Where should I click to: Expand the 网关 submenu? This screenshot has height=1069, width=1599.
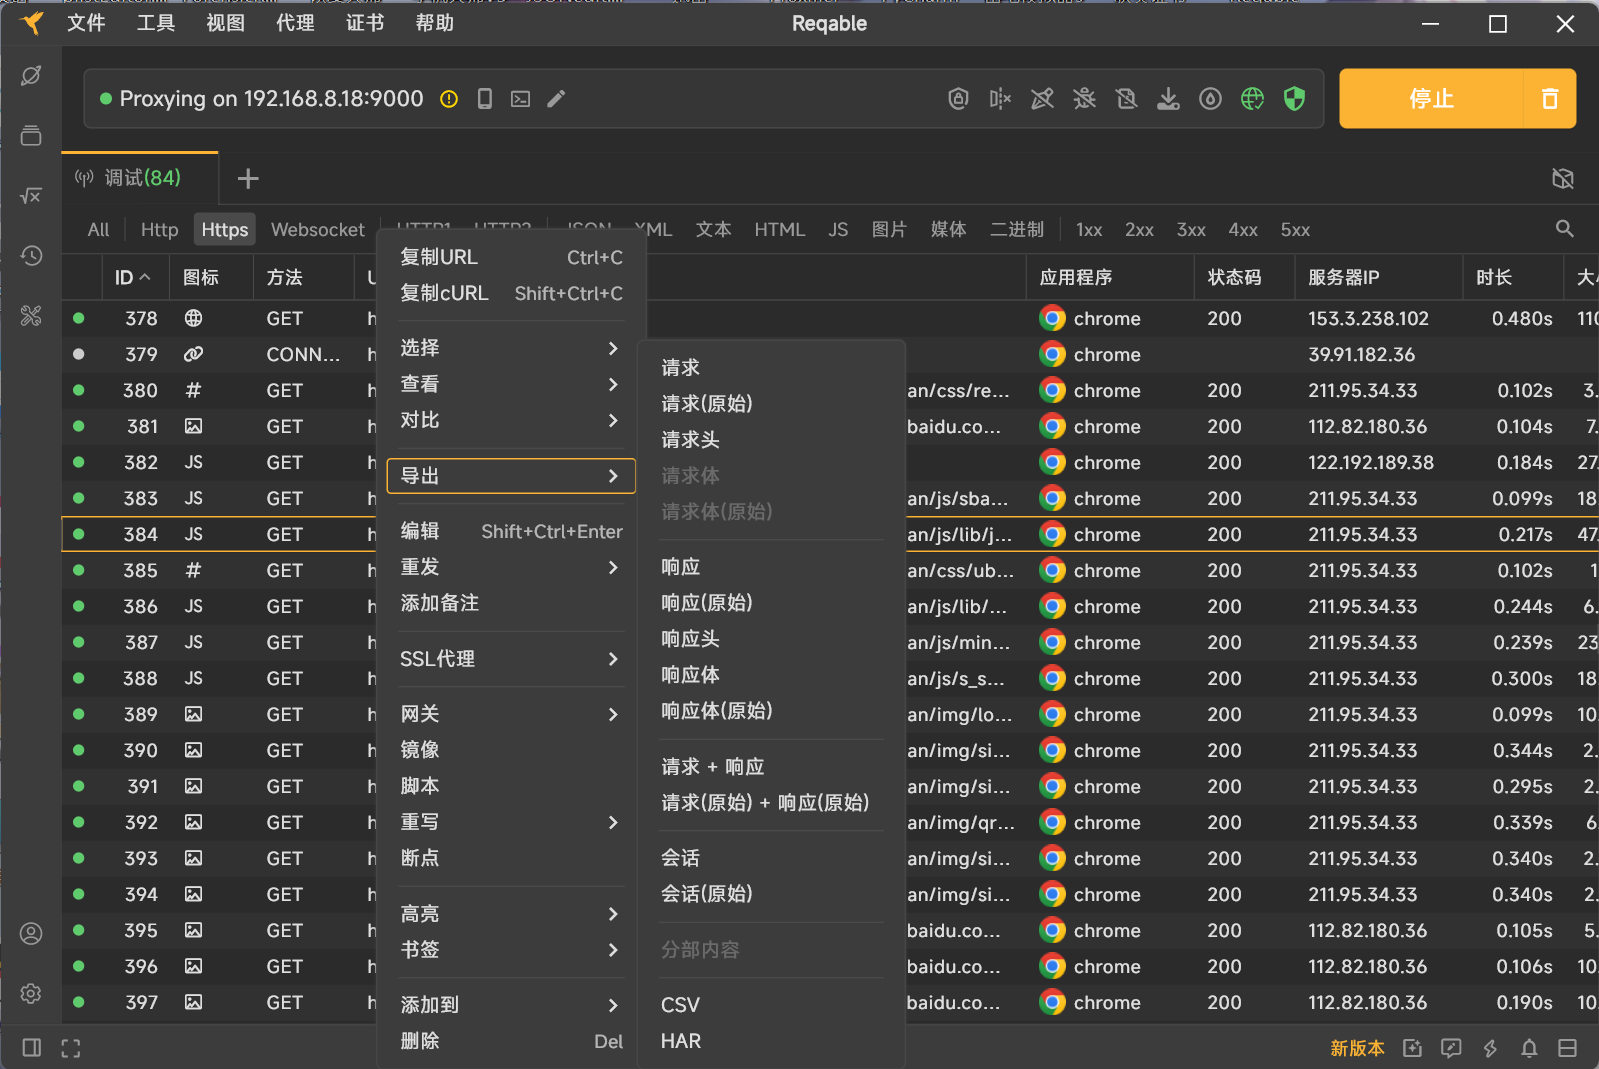click(511, 714)
